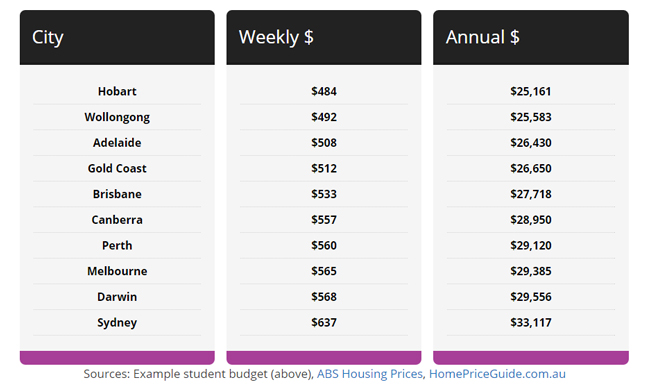This screenshot has height=388, width=650.
Task: Click the Canberra city name
Action: [117, 220]
